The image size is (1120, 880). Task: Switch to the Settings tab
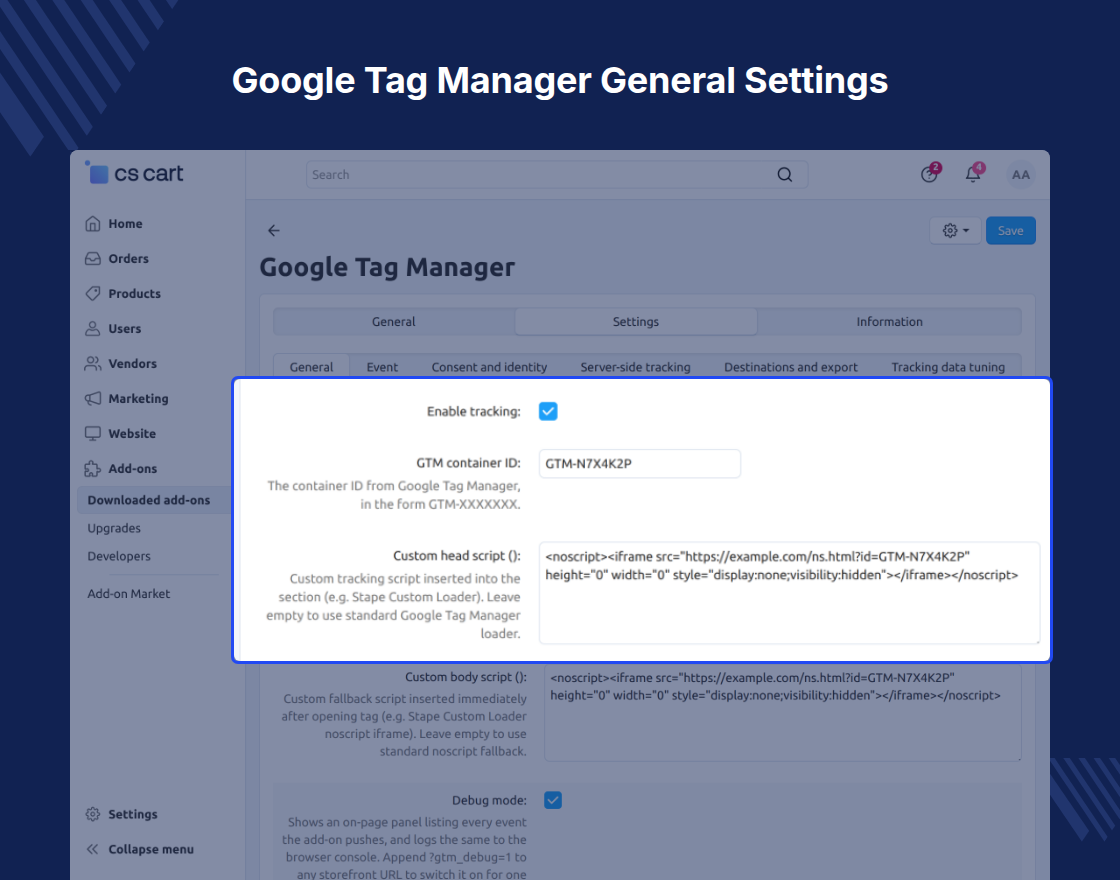coord(636,321)
